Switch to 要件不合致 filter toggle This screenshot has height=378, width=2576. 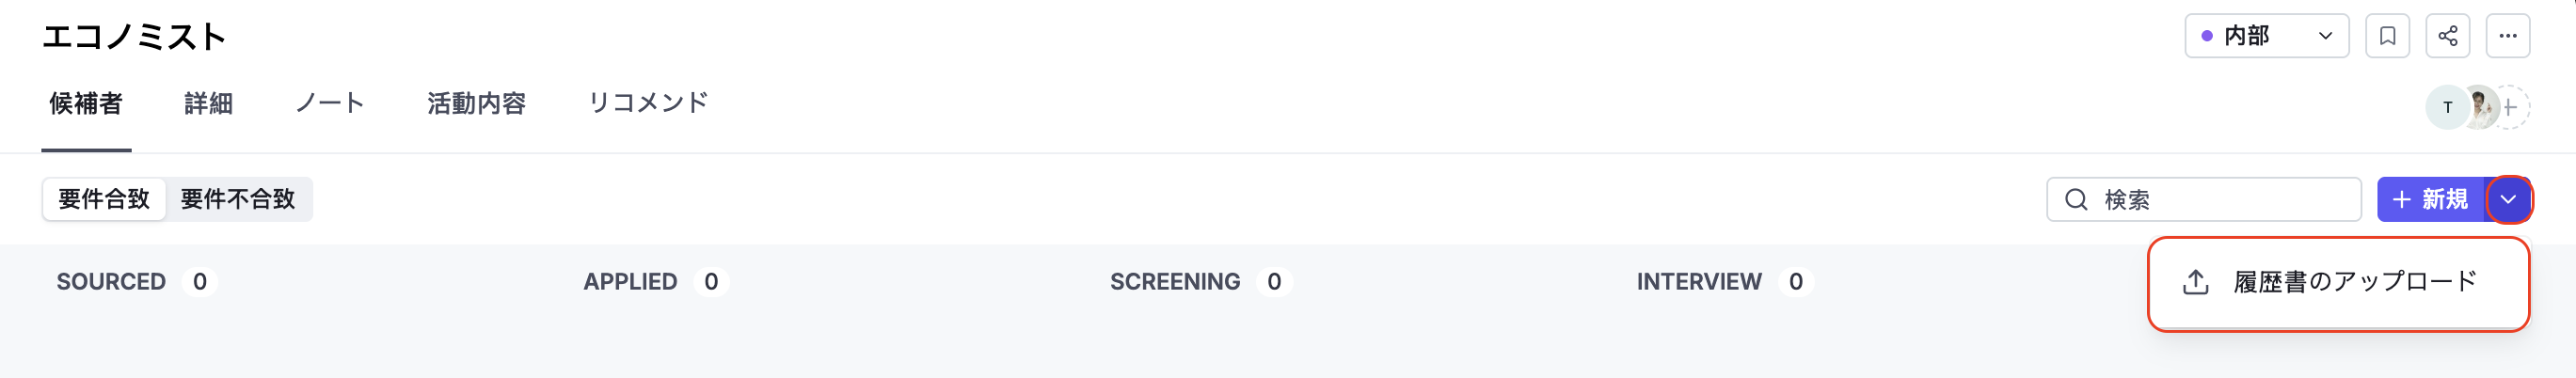(x=238, y=199)
